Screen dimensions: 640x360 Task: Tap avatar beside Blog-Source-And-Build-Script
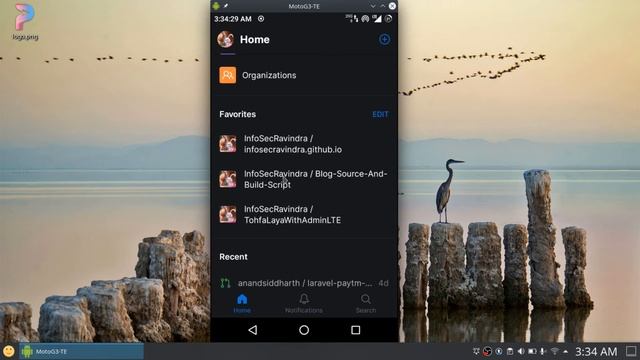click(227, 179)
